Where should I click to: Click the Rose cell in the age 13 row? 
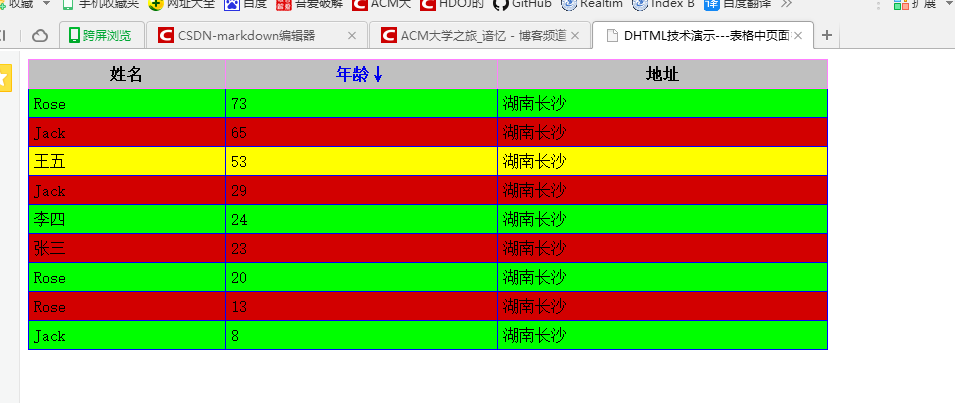click(x=127, y=306)
